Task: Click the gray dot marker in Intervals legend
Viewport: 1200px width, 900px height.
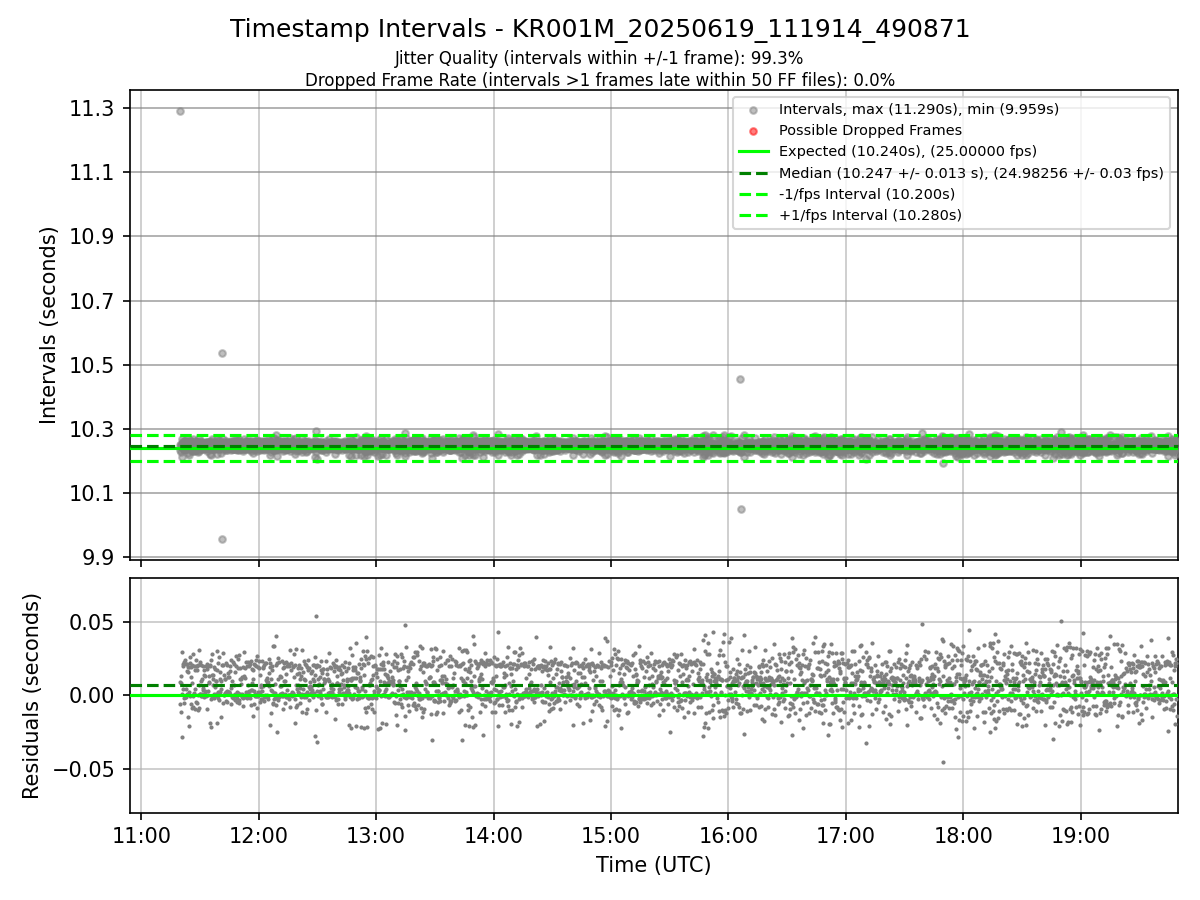Action: (x=754, y=110)
